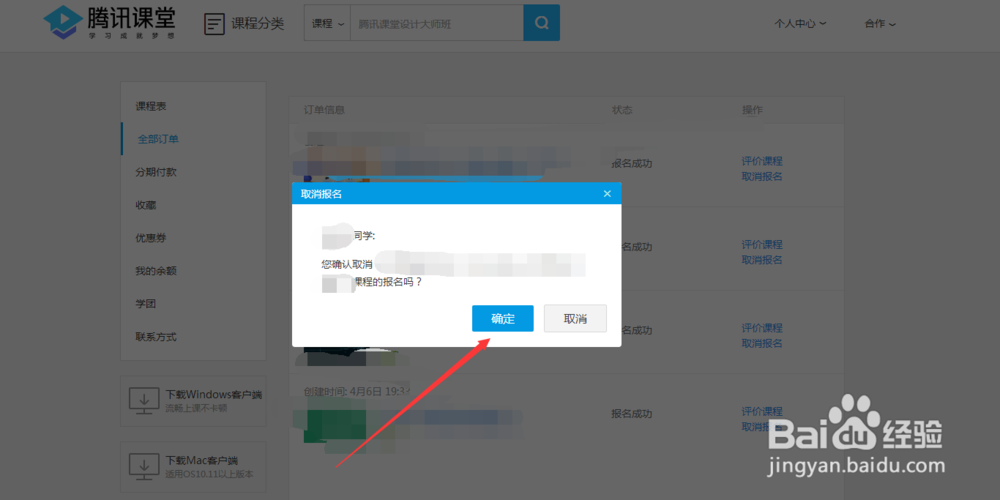
Task: Click the 取消报名 dialog title text
Action: 321,194
